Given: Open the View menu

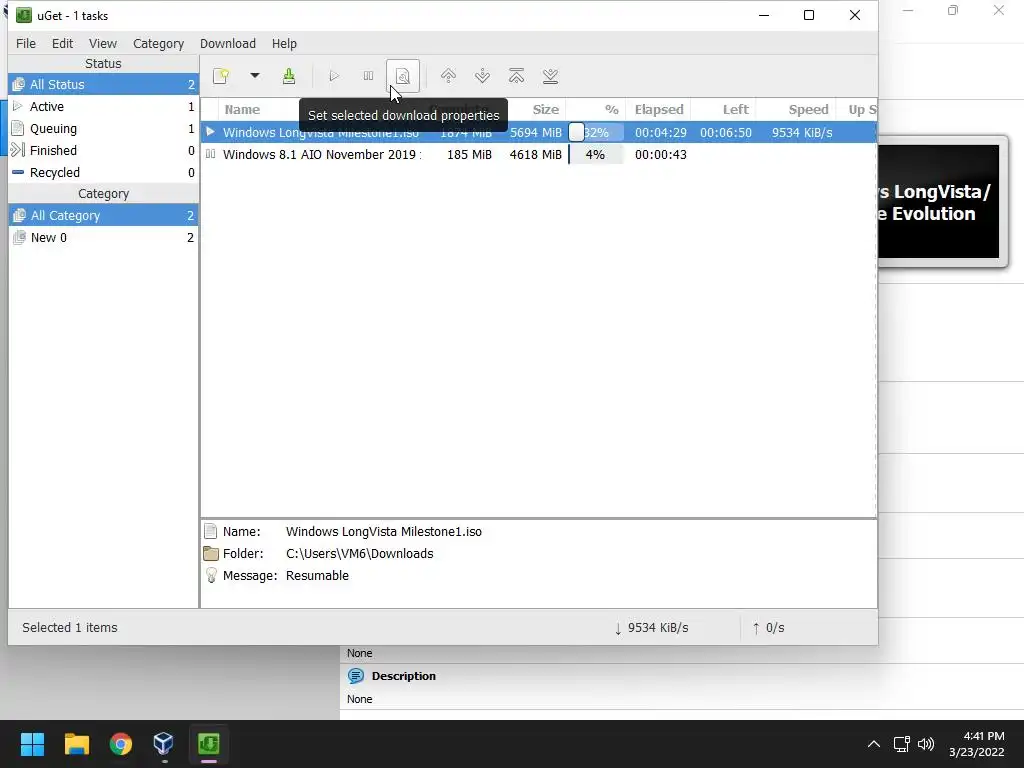Looking at the screenshot, I should (x=103, y=44).
